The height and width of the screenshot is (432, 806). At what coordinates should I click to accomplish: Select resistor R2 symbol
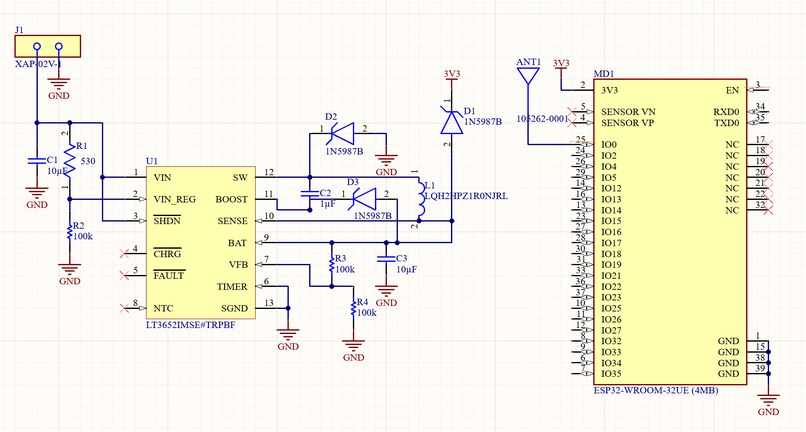point(69,233)
